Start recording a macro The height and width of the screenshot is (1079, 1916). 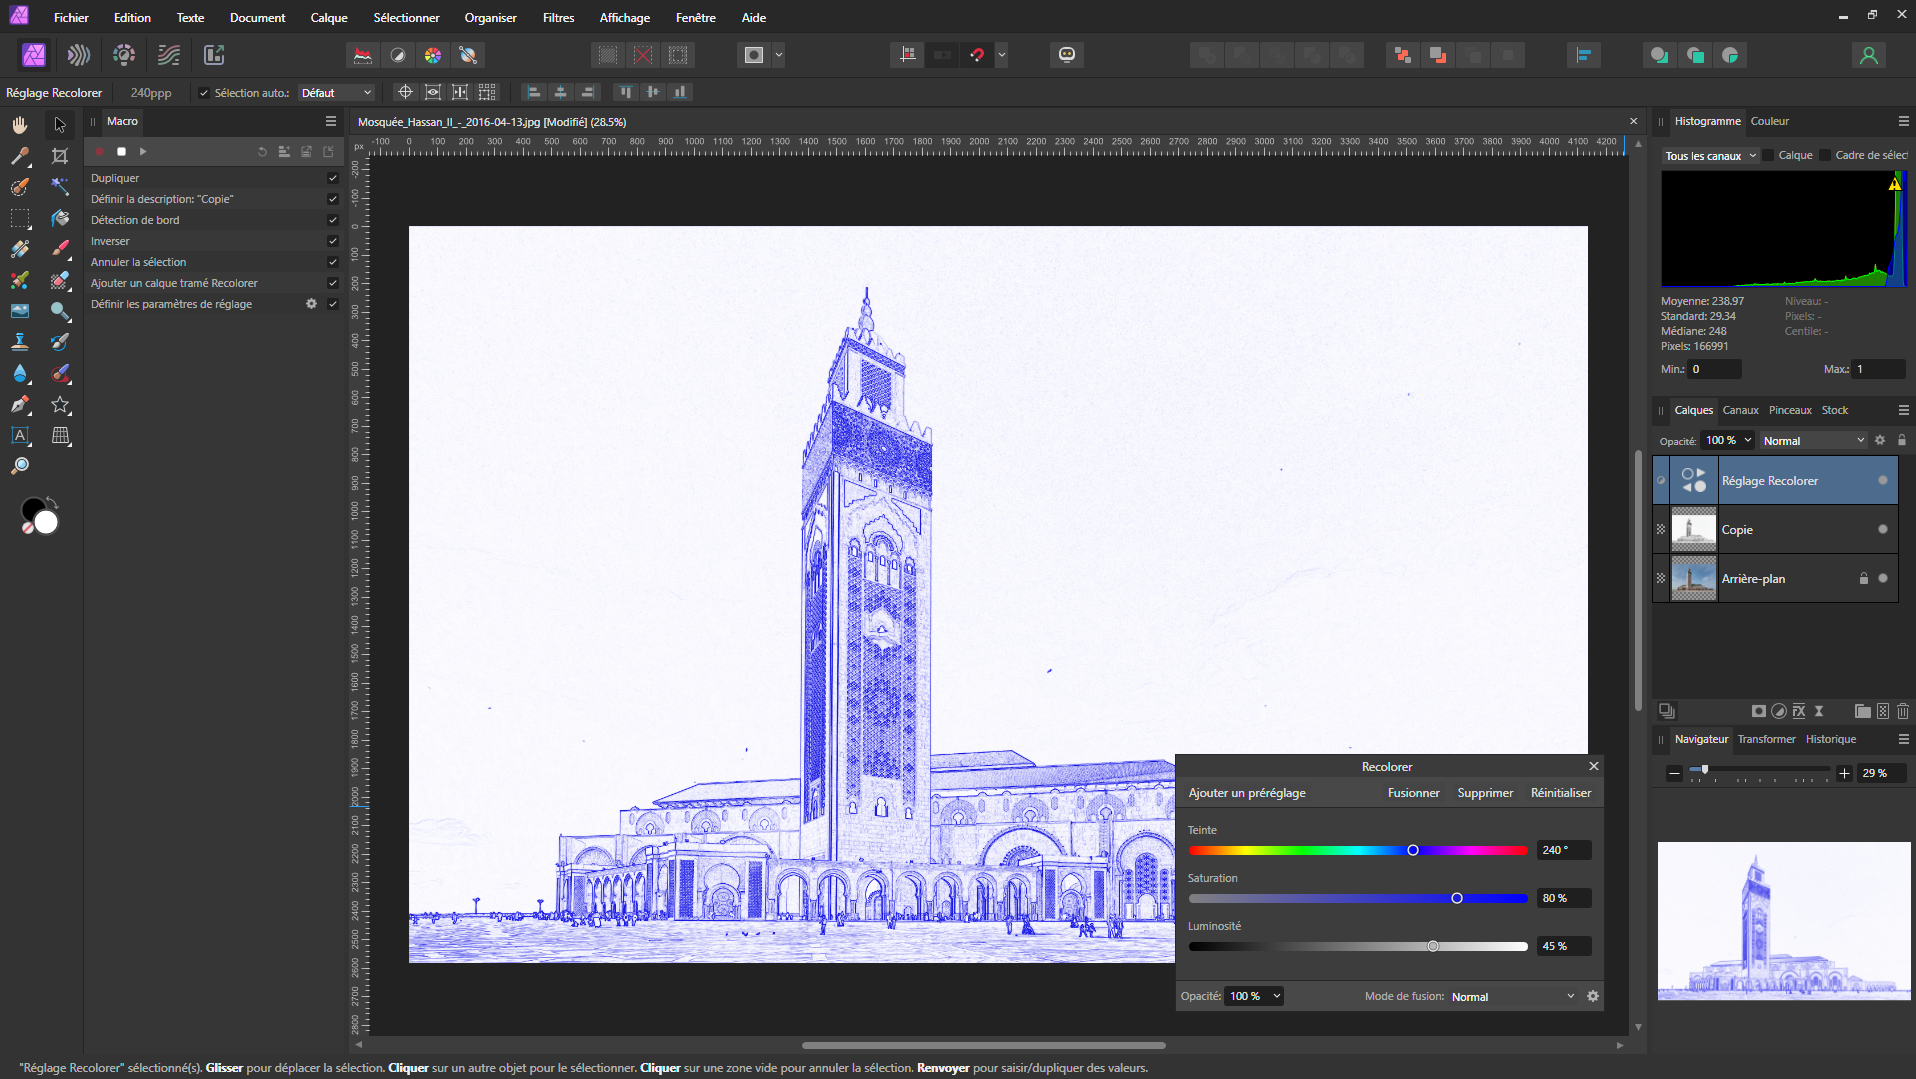coord(100,152)
